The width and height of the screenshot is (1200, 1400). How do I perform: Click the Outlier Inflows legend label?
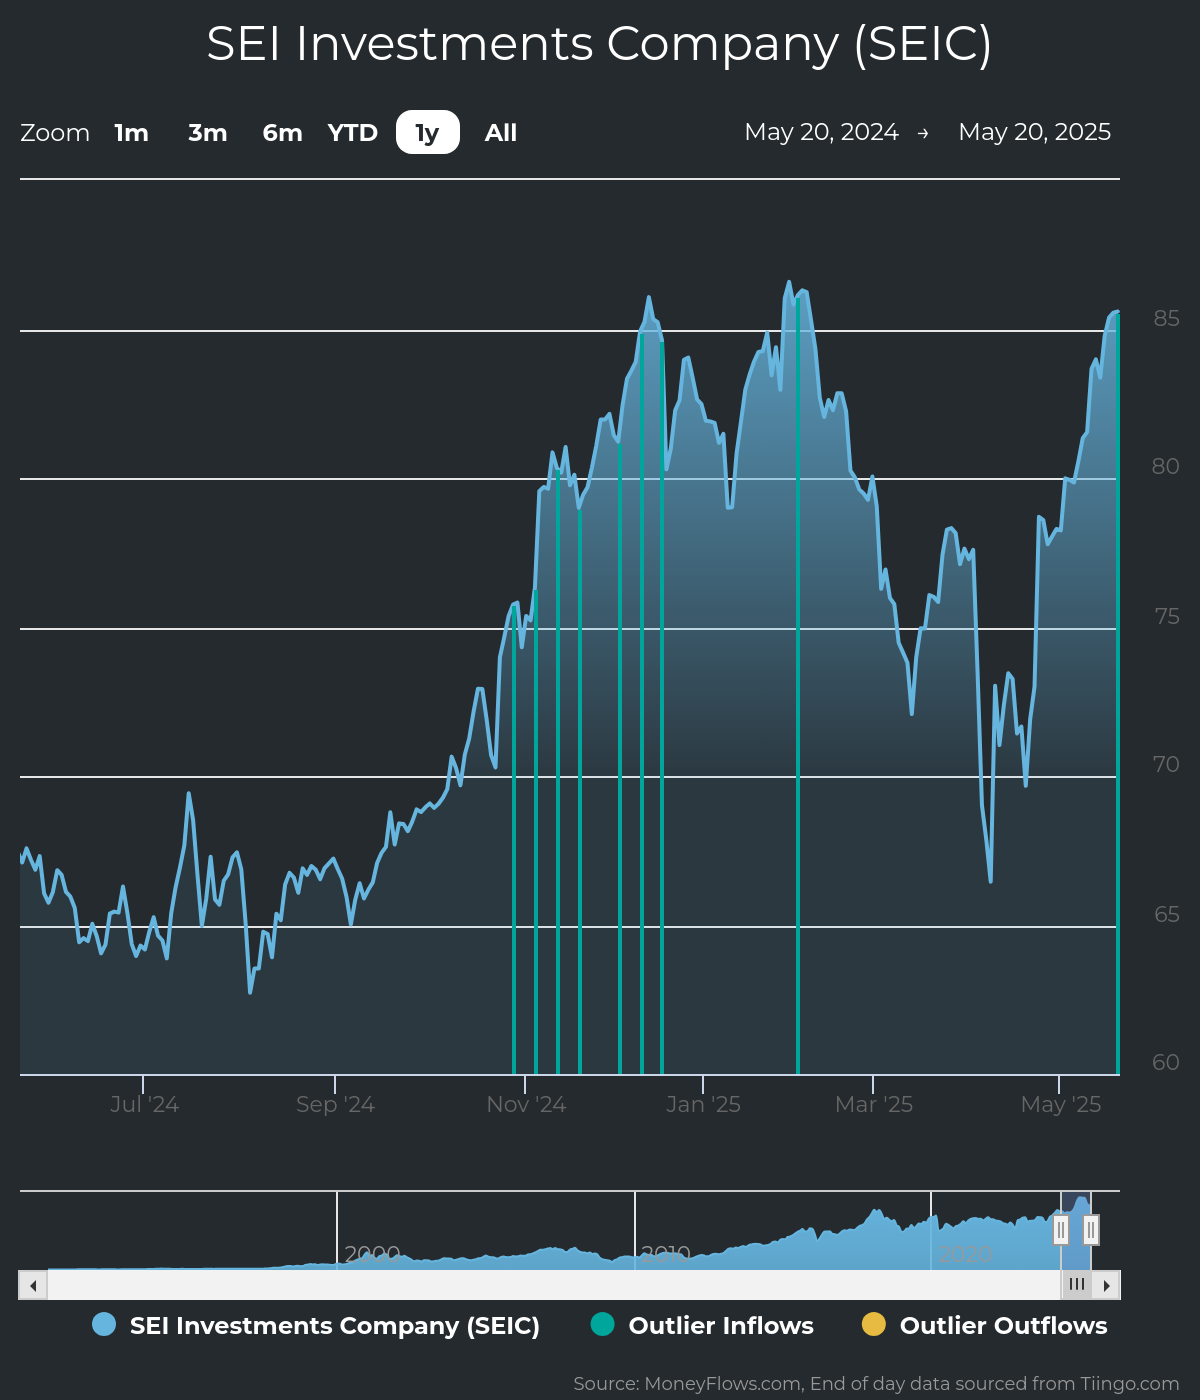click(x=721, y=1325)
